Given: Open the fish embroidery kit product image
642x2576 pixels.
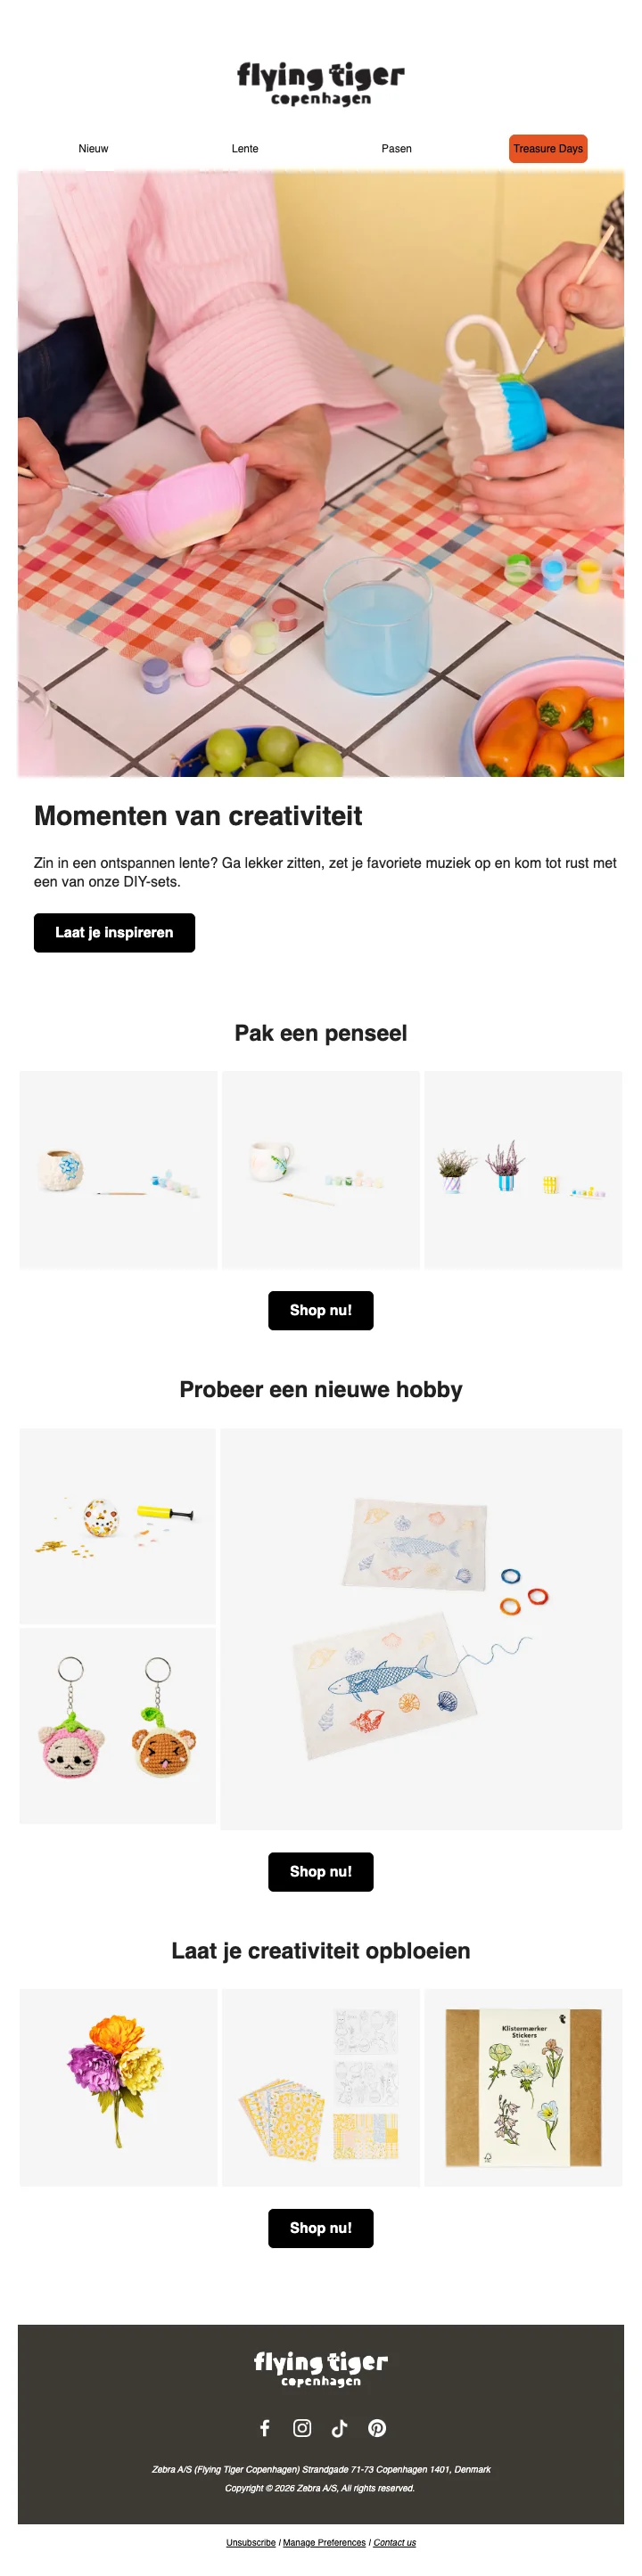Looking at the screenshot, I should [x=421, y=1629].
